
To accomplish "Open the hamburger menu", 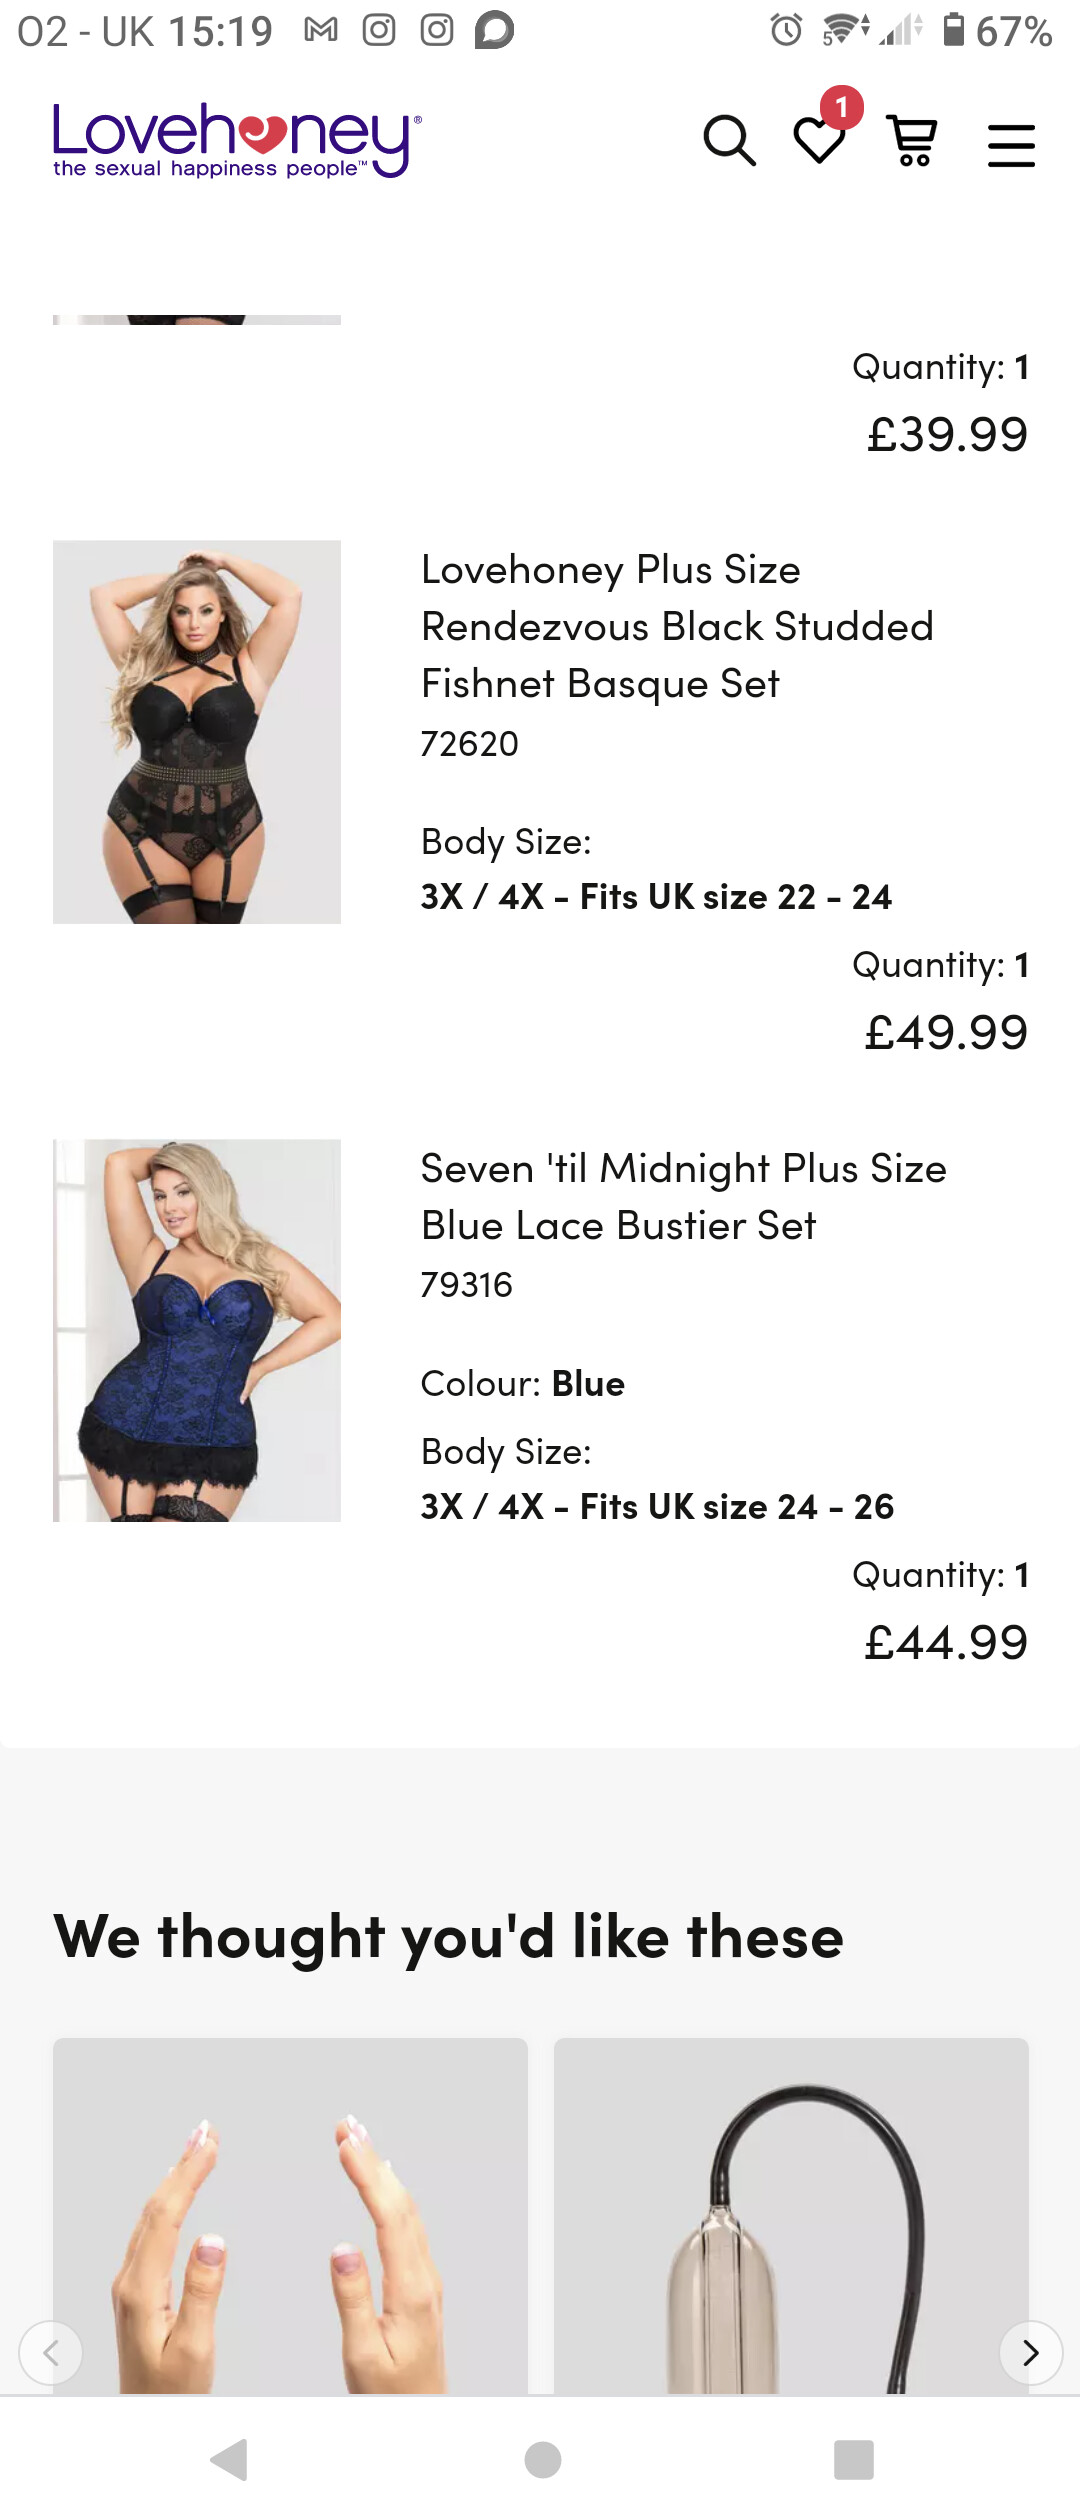I will point(1011,145).
